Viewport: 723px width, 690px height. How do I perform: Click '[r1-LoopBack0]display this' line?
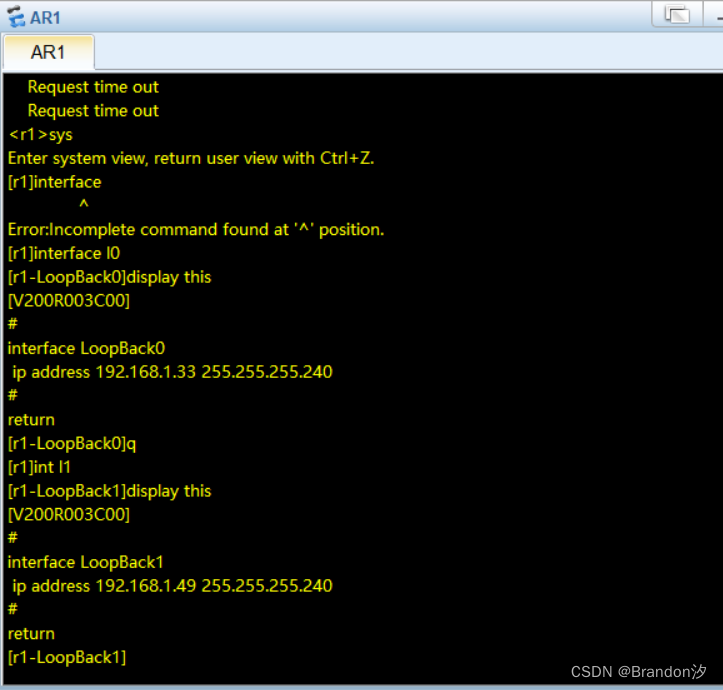(x=109, y=277)
